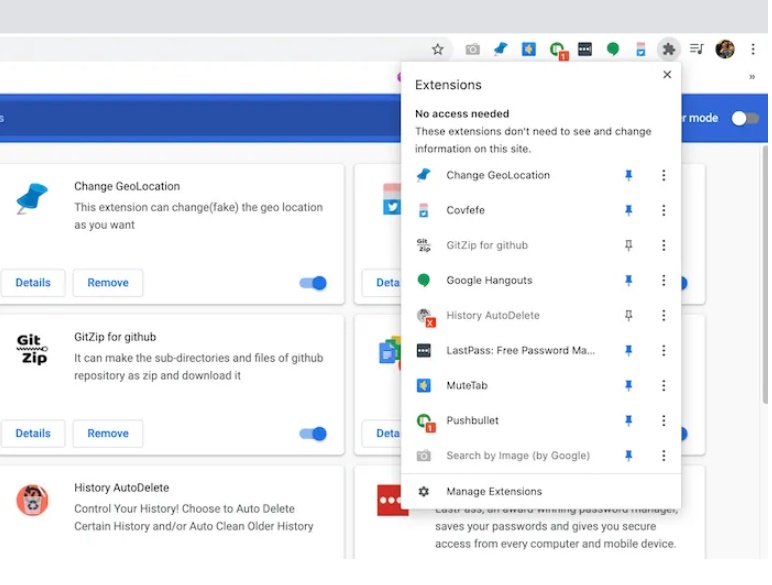Open the media controls playlist icon
Screen dimensions: 772x585
tap(696, 49)
